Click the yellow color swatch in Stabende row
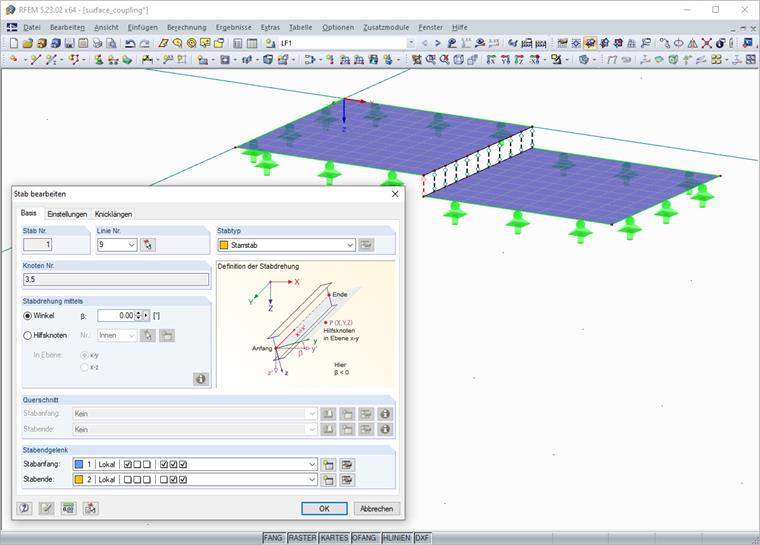Image resolution: width=760 pixels, height=545 pixels. tap(79, 480)
